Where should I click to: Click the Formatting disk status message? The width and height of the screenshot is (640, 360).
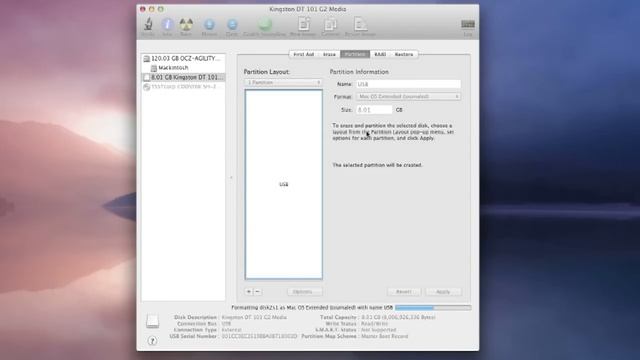pyautogui.click(x=312, y=308)
